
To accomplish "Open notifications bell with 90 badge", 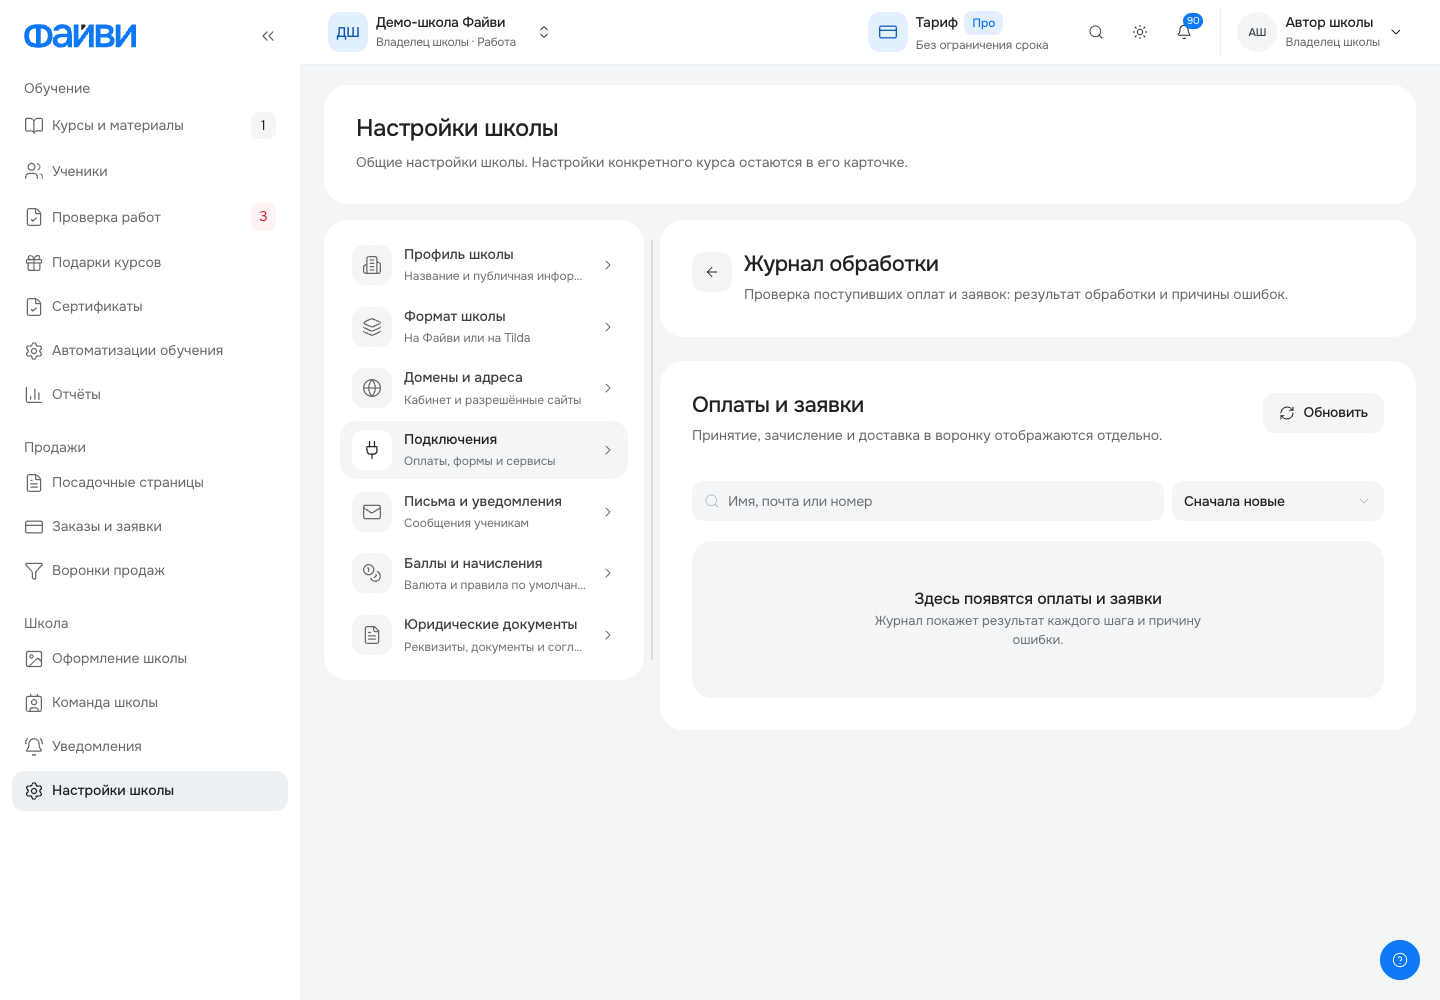I will pyautogui.click(x=1184, y=32).
